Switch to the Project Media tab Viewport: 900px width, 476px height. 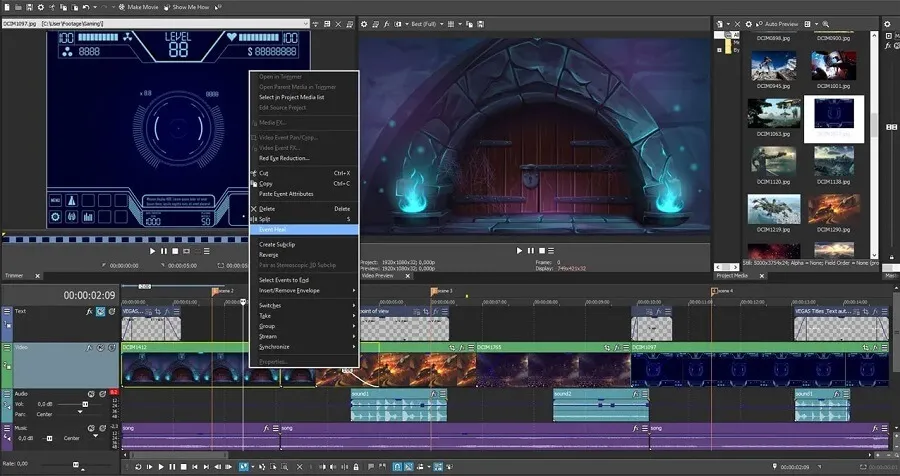tap(732, 276)
